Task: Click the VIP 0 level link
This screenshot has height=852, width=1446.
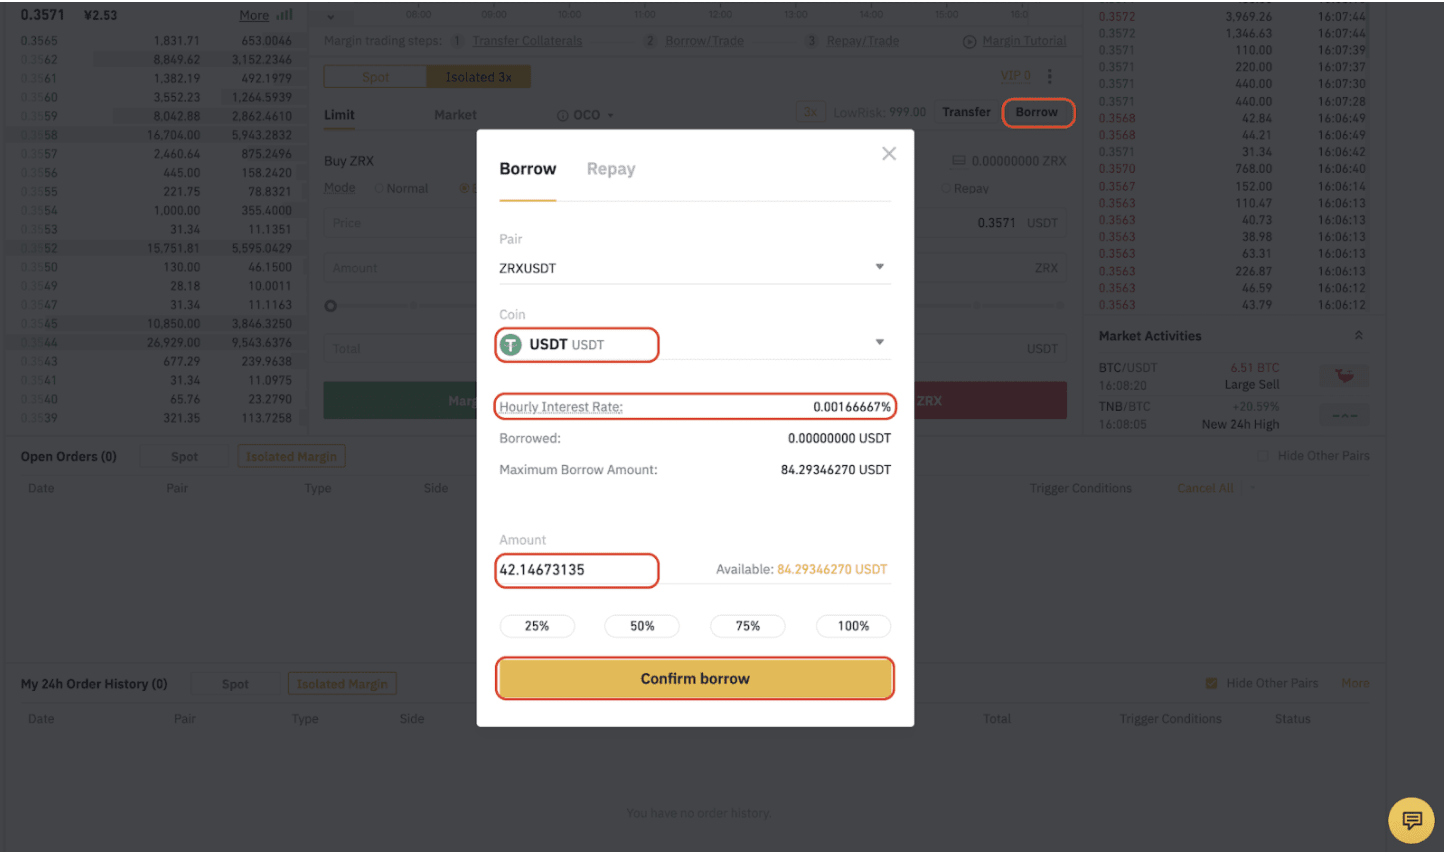Action: pyautogui.click(x=1015, y=76)
